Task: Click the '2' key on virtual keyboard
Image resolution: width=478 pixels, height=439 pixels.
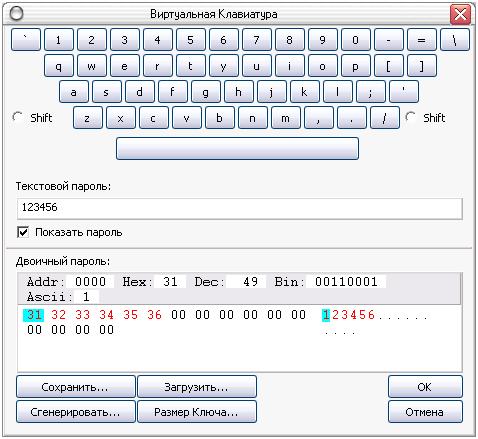Action: (x=92, y=40)
